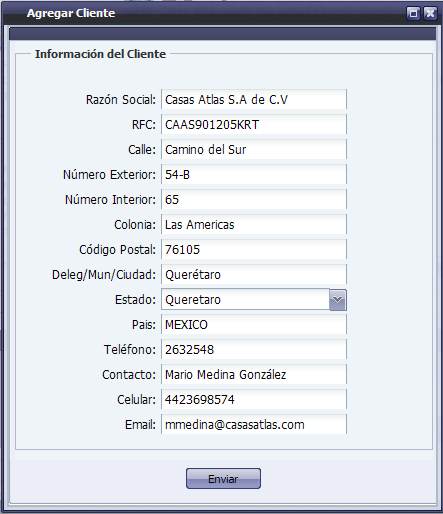Click the Número Interior field

(x=254, y=199)
